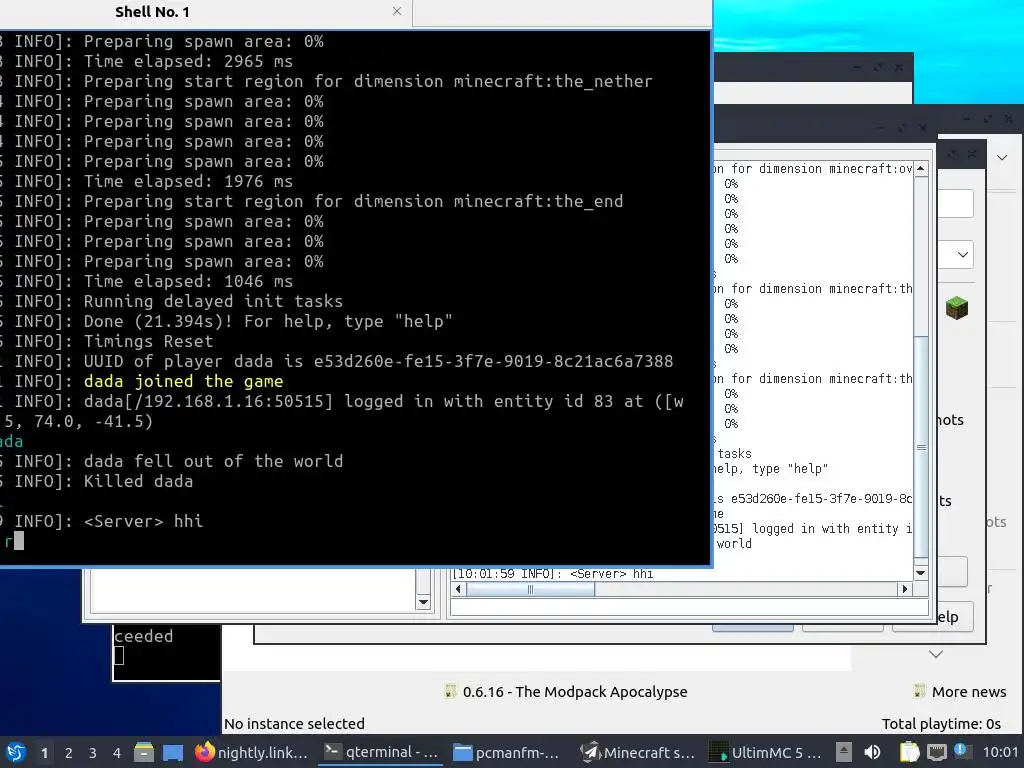Switch to the UltimMC 5 taskbar window
The height and width of the screenshot is (768, 1024).
click(x=765, y=752)
